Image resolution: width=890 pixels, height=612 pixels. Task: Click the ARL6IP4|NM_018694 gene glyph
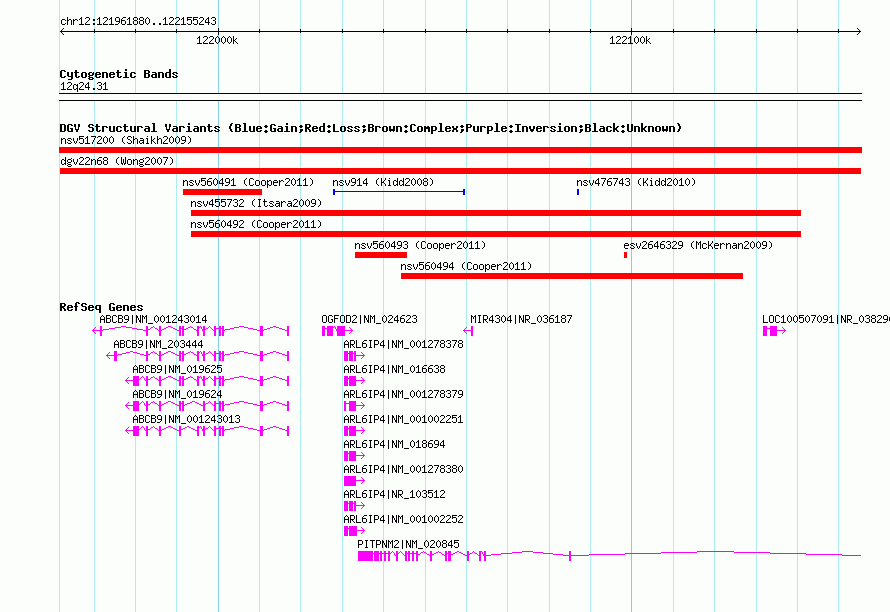(x=354, y=456)
